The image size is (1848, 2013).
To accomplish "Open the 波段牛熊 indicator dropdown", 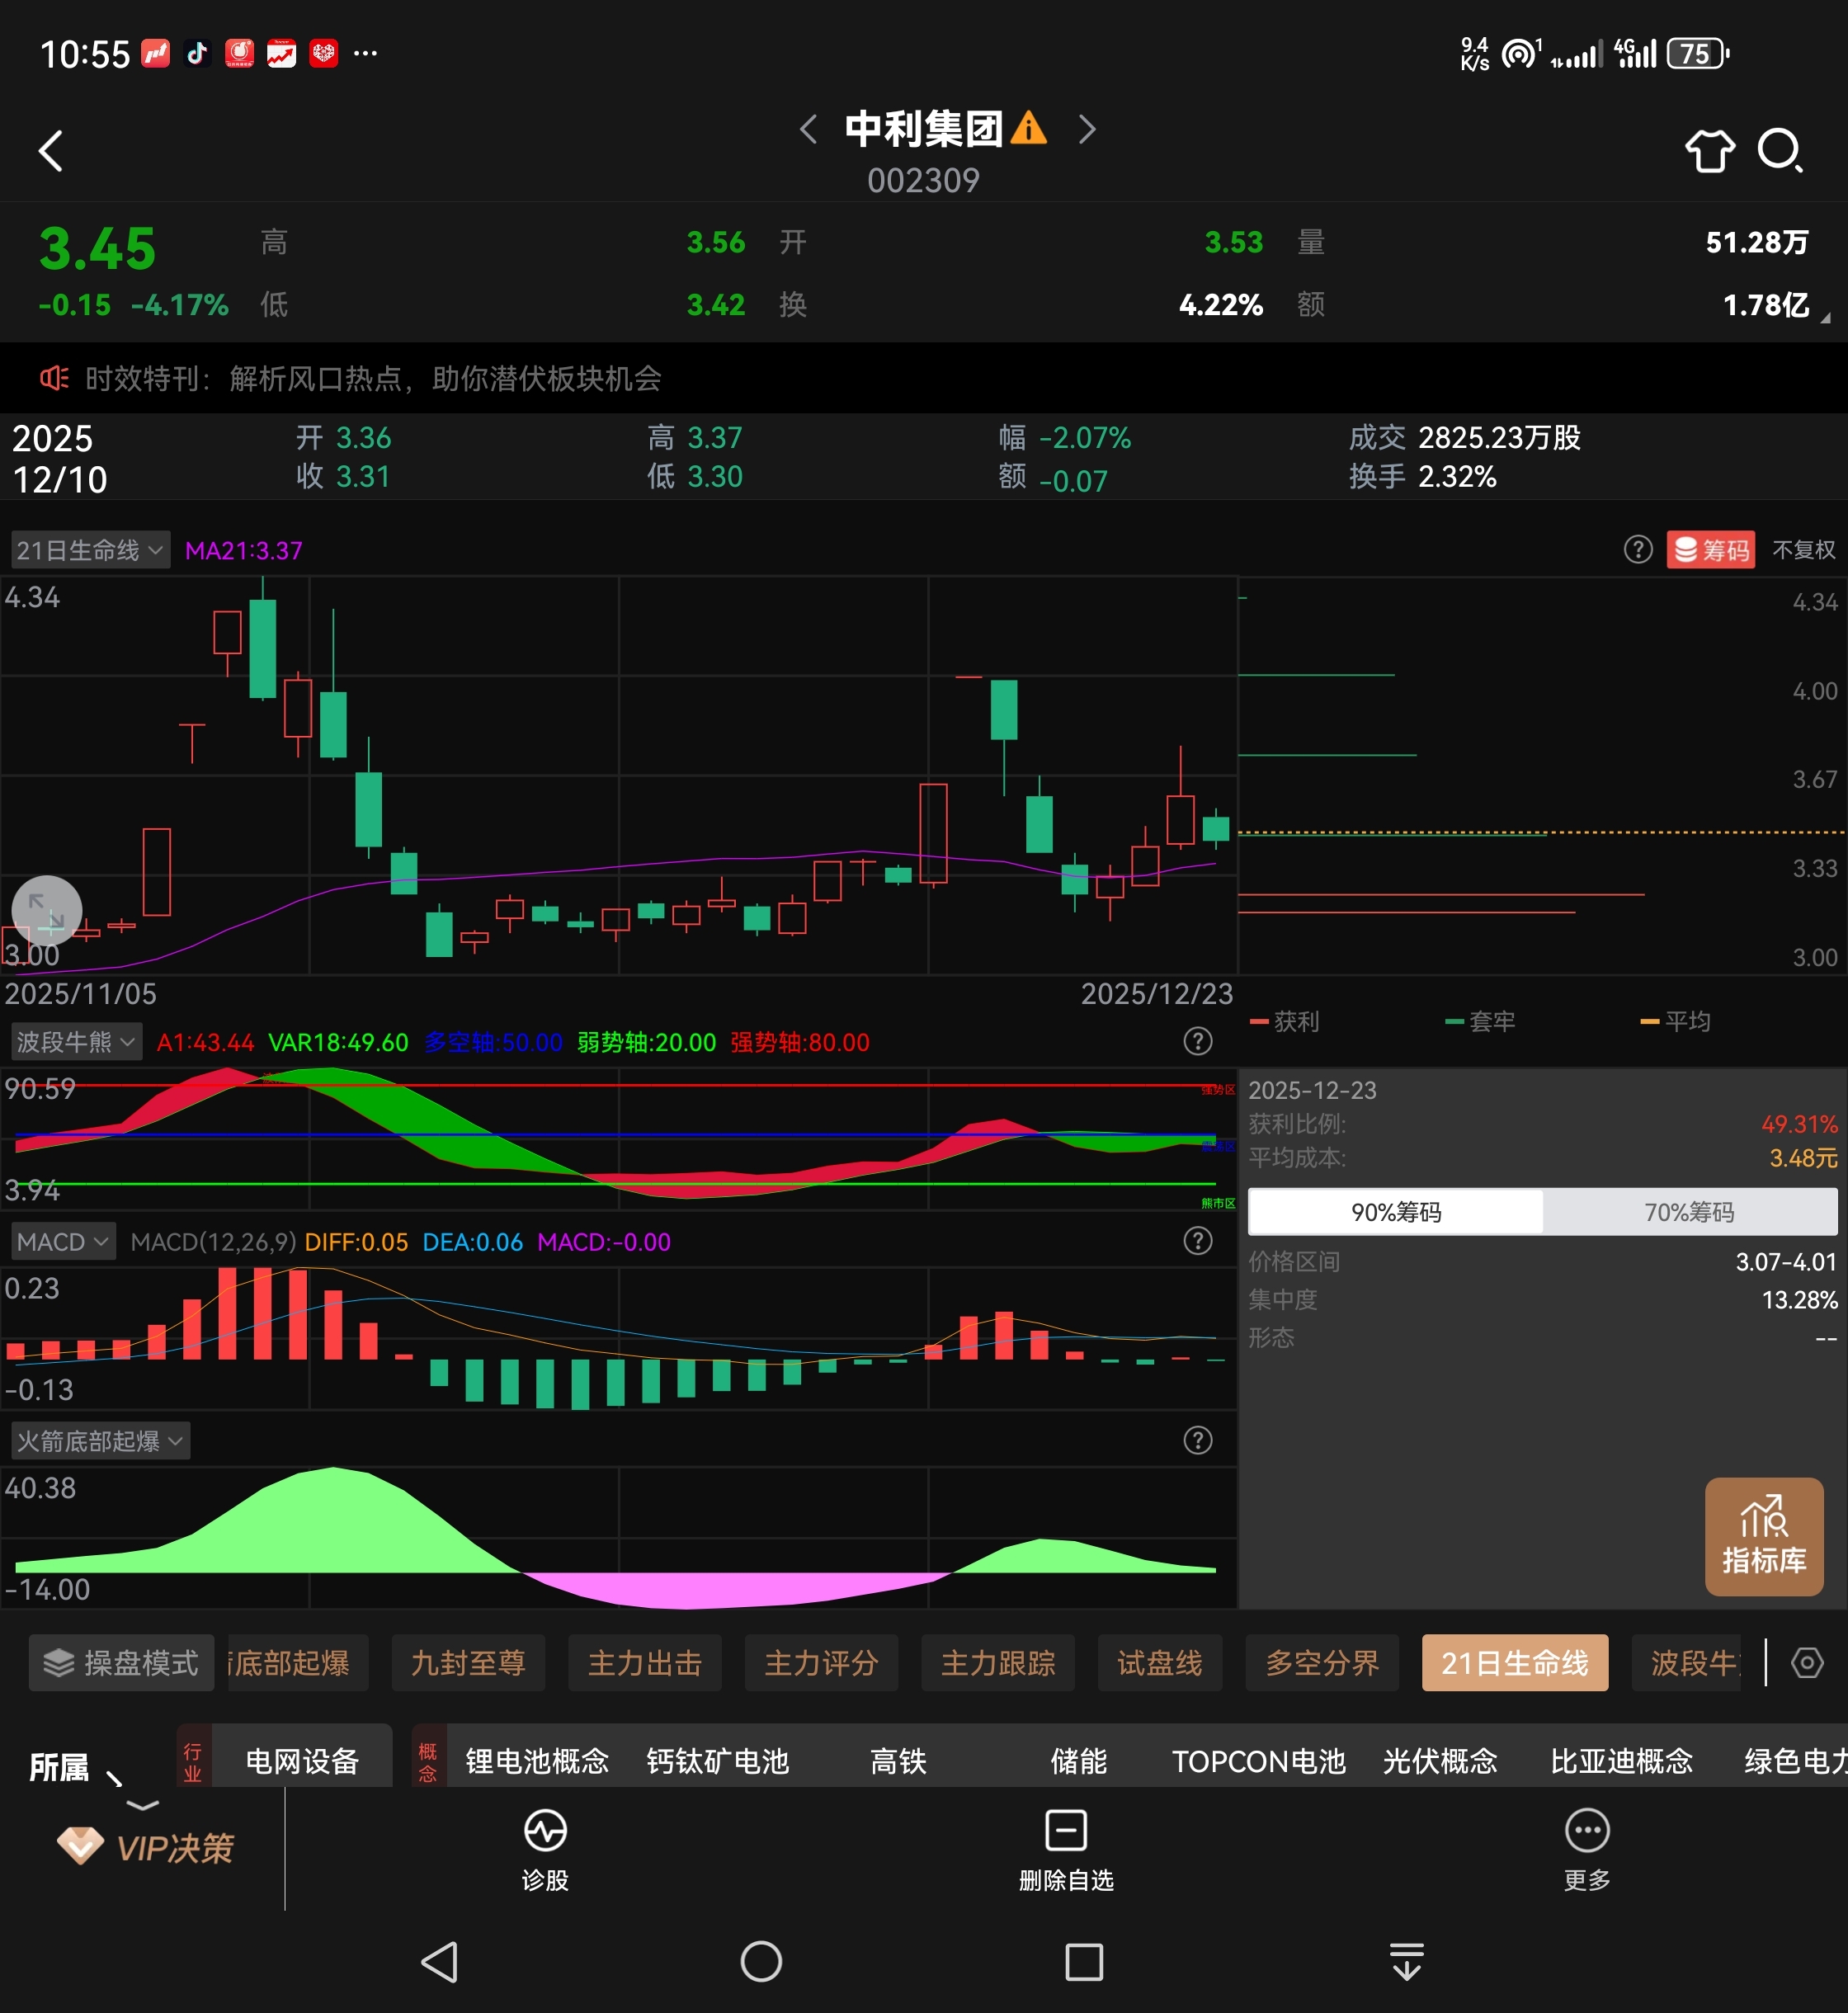I will tap(76, 1042).
